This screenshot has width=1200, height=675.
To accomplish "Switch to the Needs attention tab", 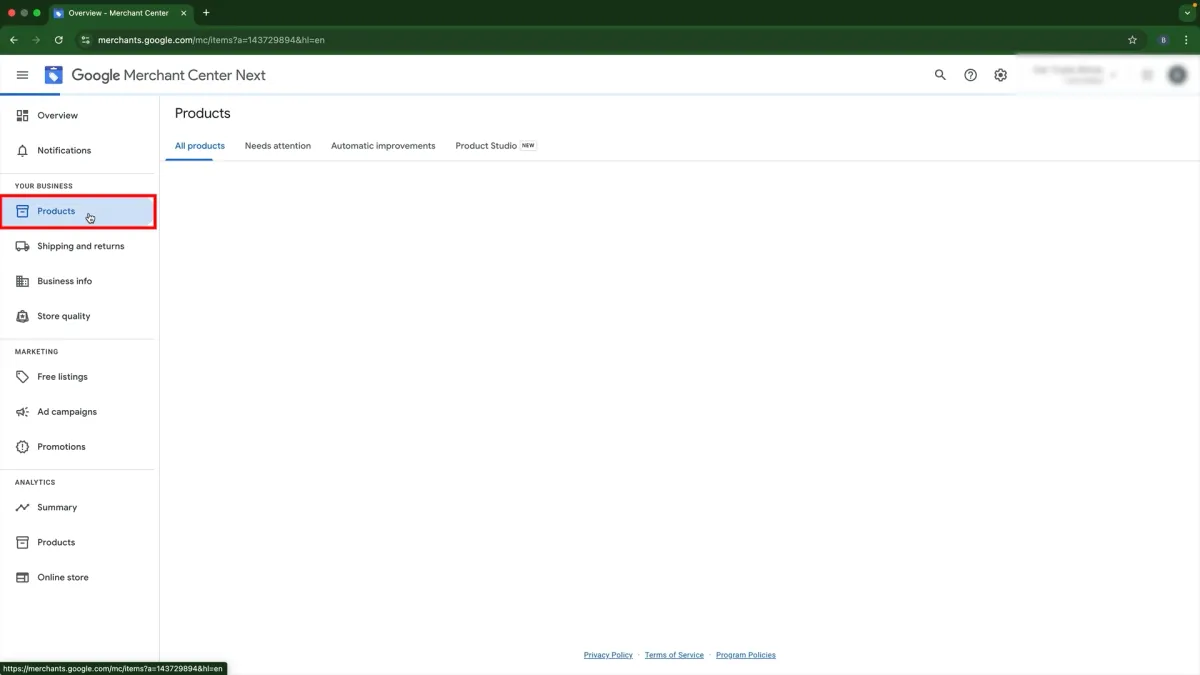I will 278,146.
